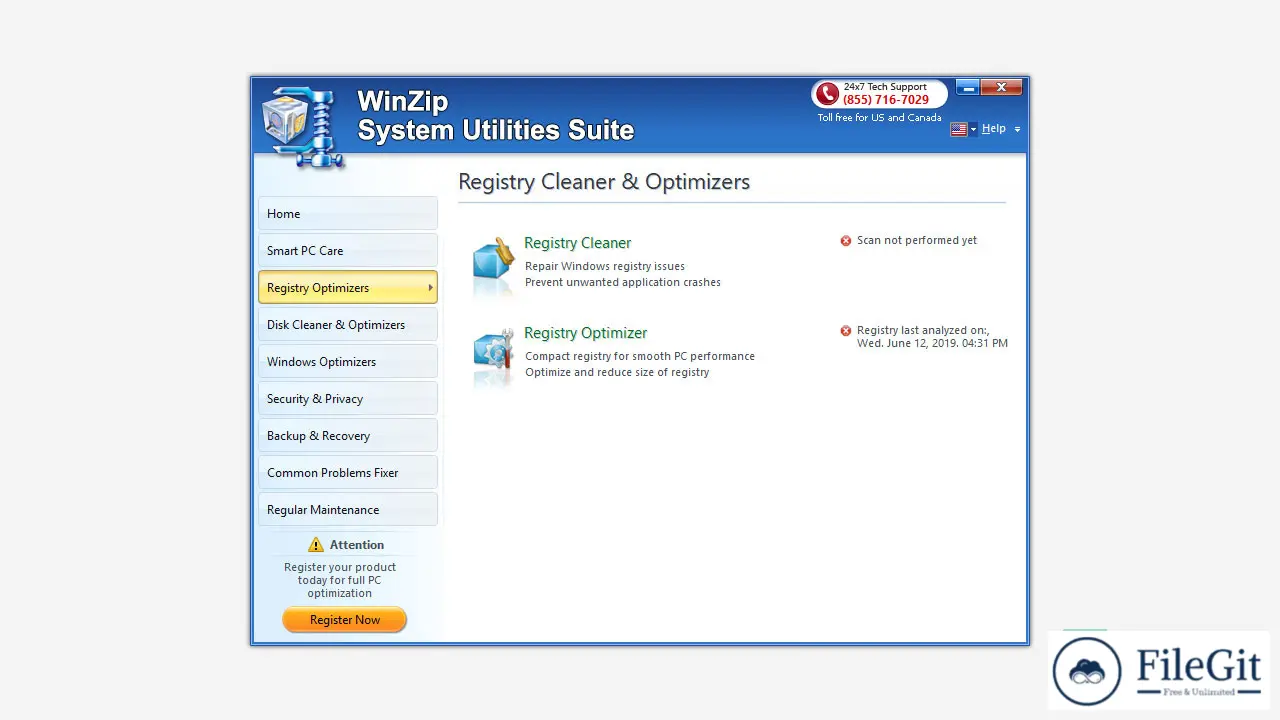
Task: Open the language flag dropdown arrow
Action: pyautogui.click(x=973, y=130)
